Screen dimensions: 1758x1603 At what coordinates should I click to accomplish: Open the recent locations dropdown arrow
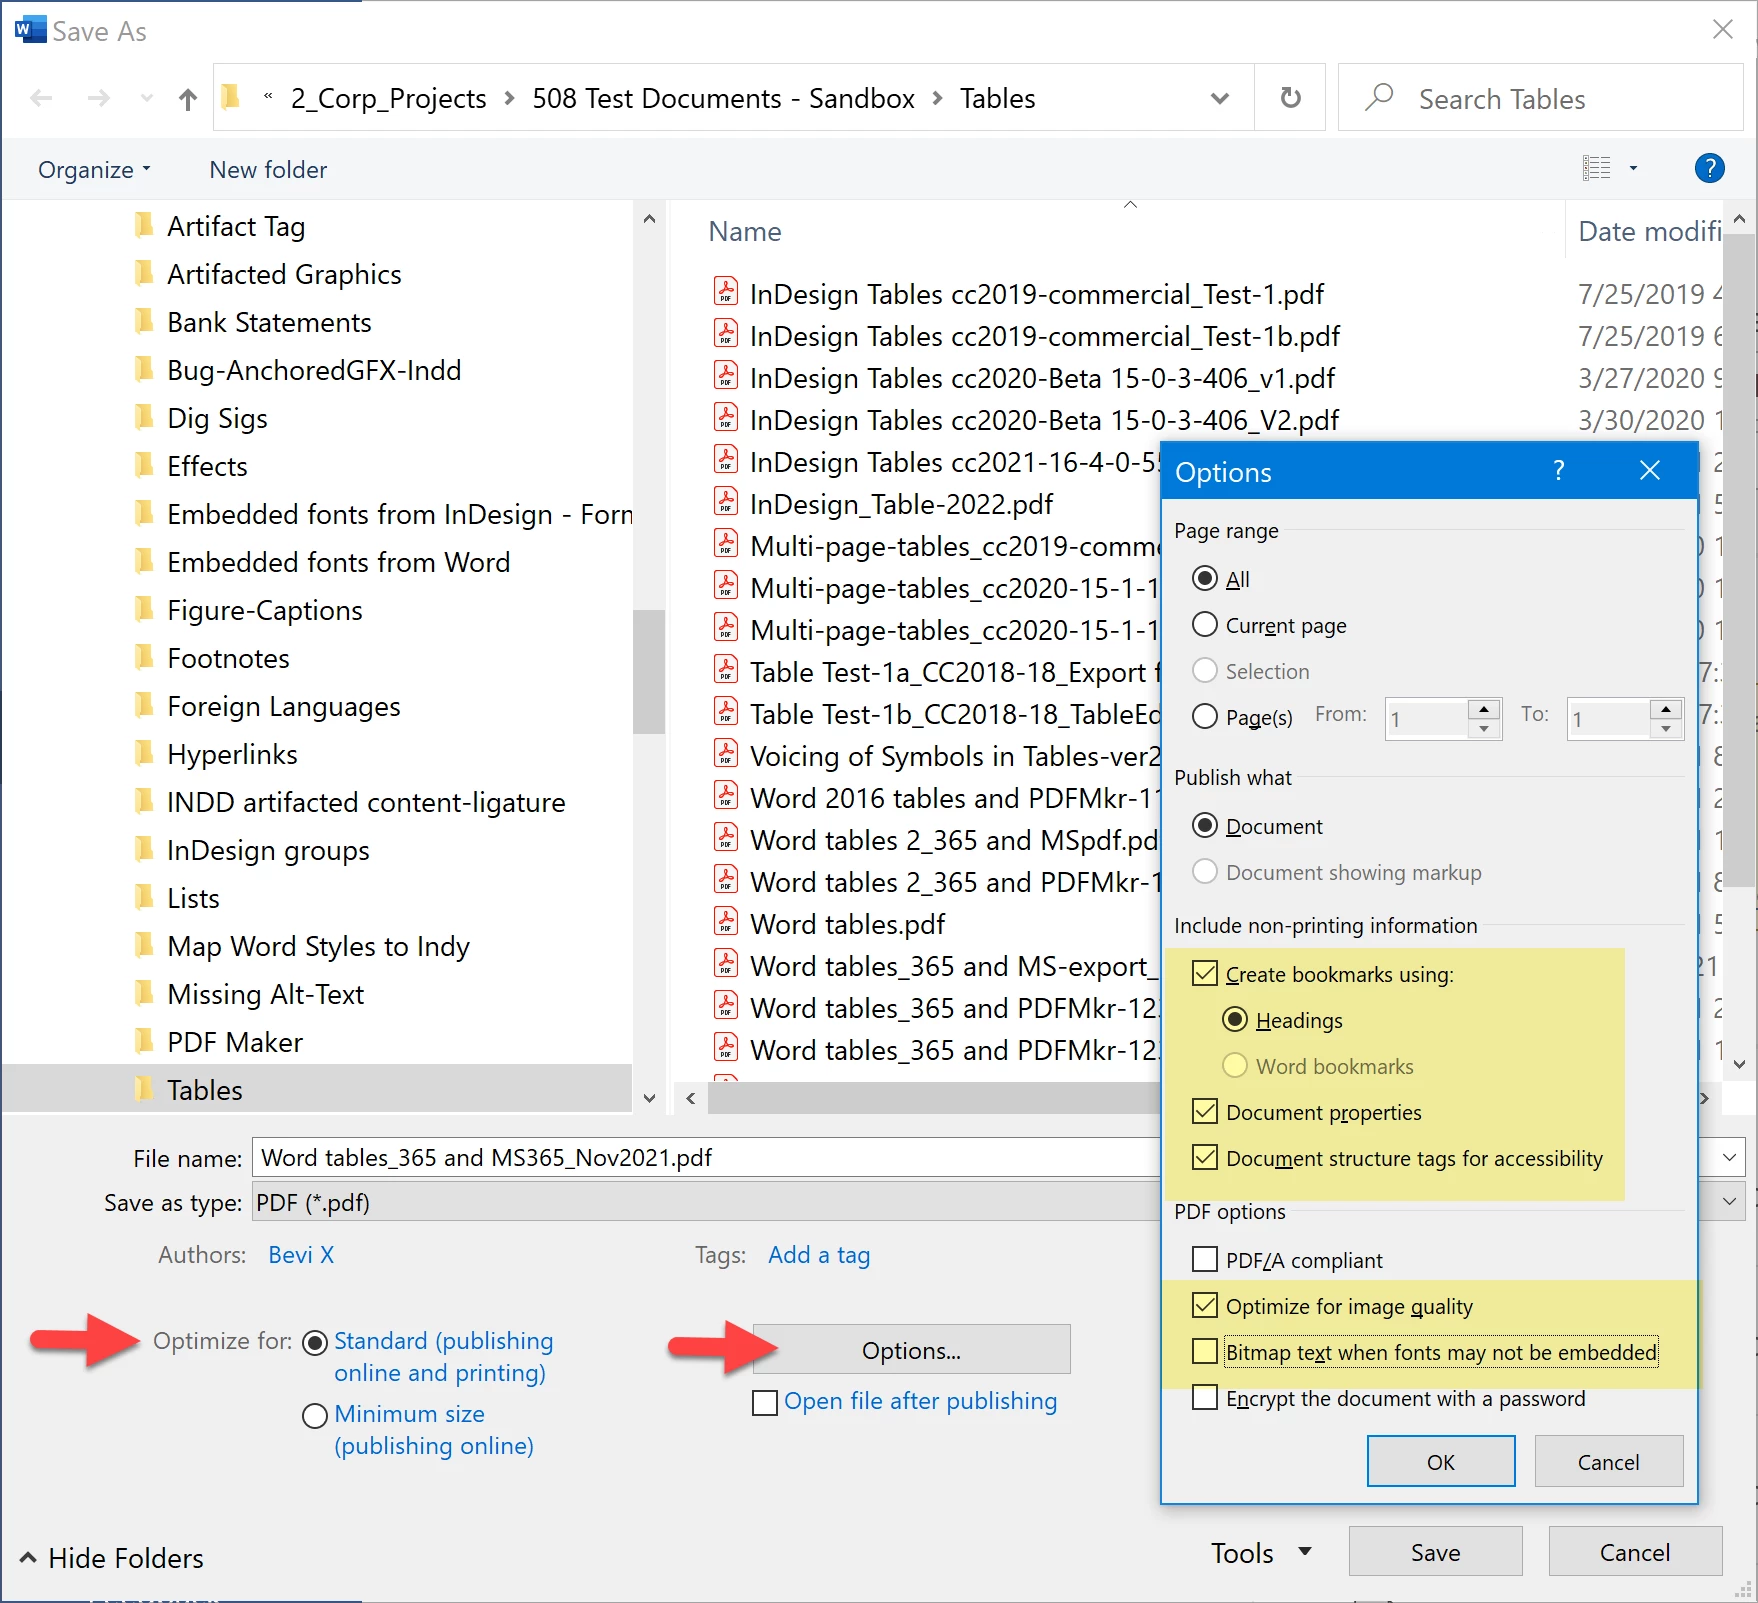tap(147, 98)
